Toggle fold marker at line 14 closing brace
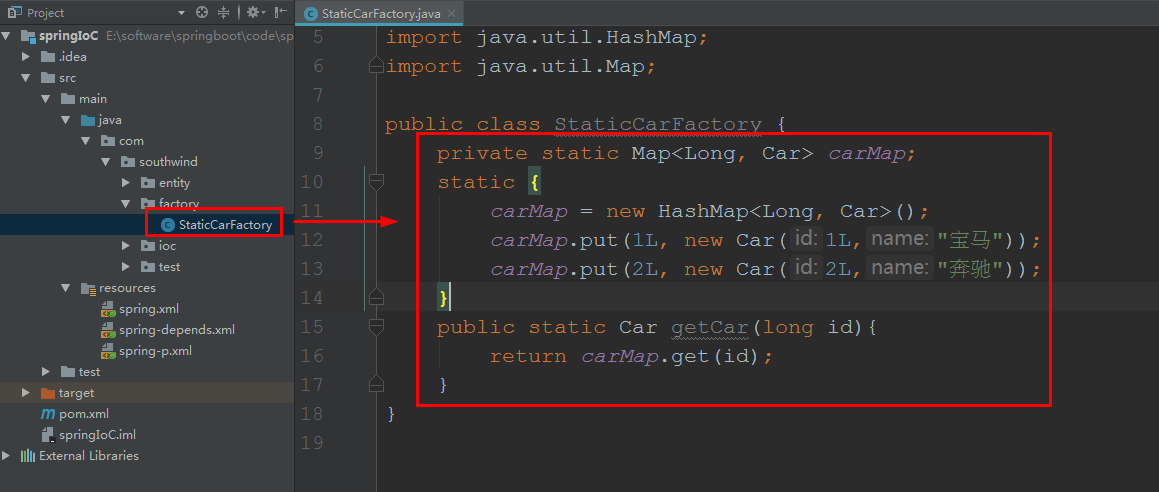The height and width of the screenshot is (492, 1159). 376,298
